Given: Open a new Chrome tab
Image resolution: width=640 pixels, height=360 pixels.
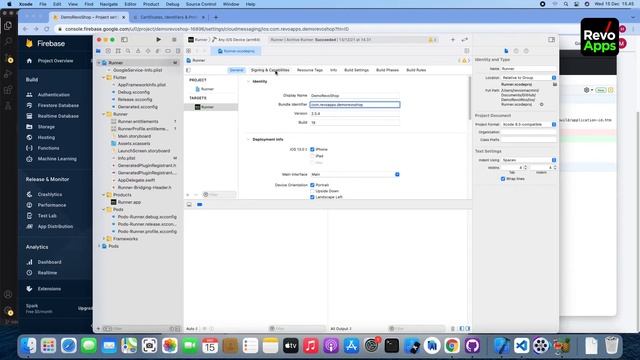Looking at the screenshot, I should pyautogui.click(x=216, y=17).
